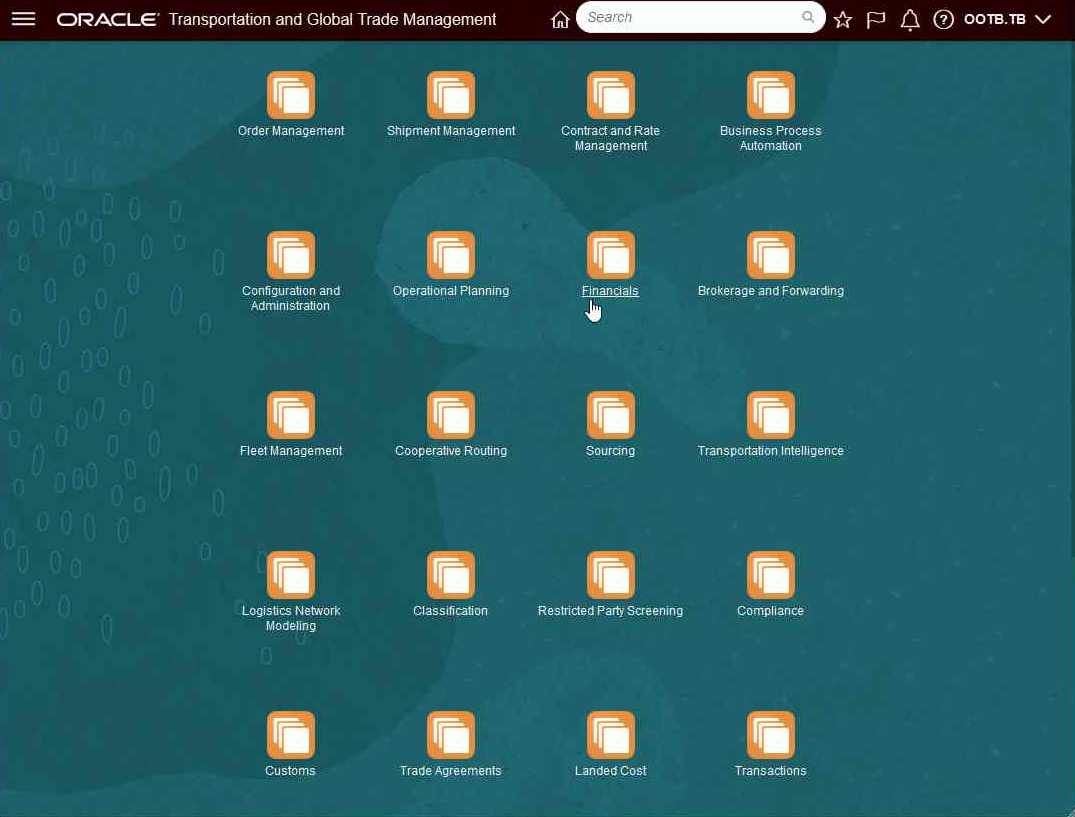Click the Oracle logo
This screenshot has width=1075, height=817.
[108, 19]
